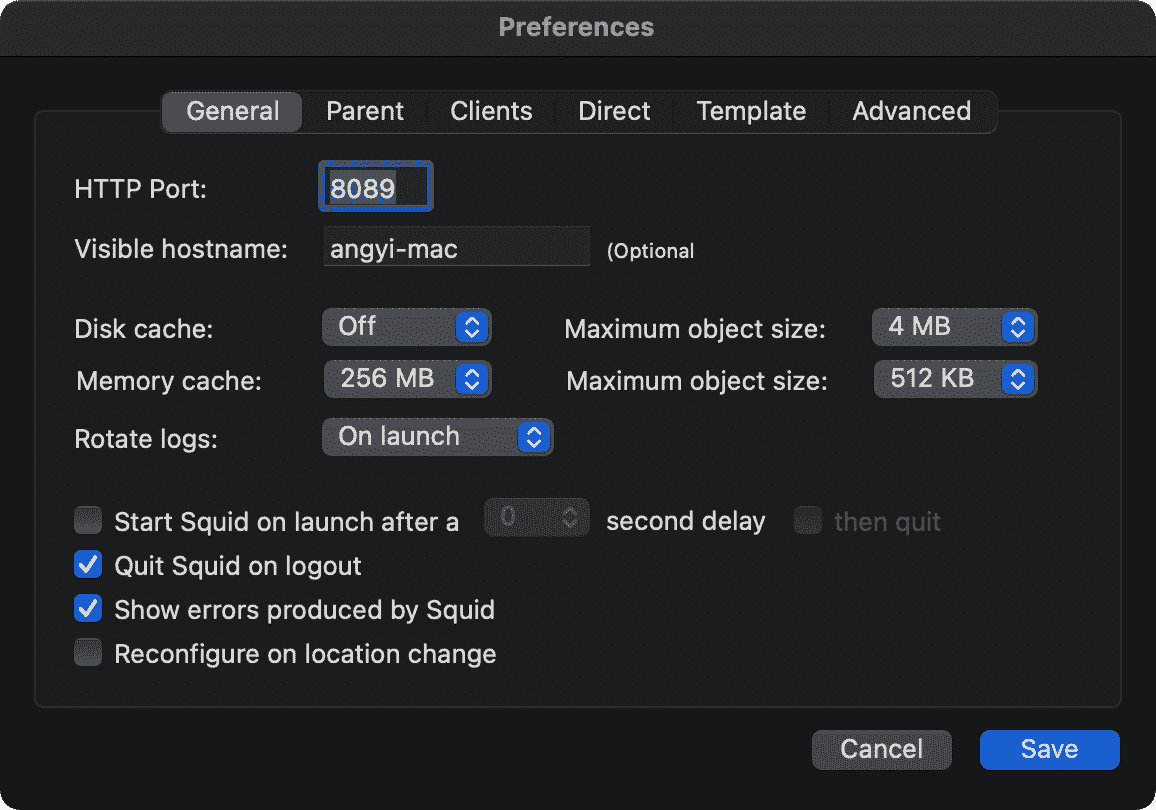The width and height of the screenshot is (1156, 810).
Task: Open the 4 MB maximum object size dropdown
Action: [954, 326]
